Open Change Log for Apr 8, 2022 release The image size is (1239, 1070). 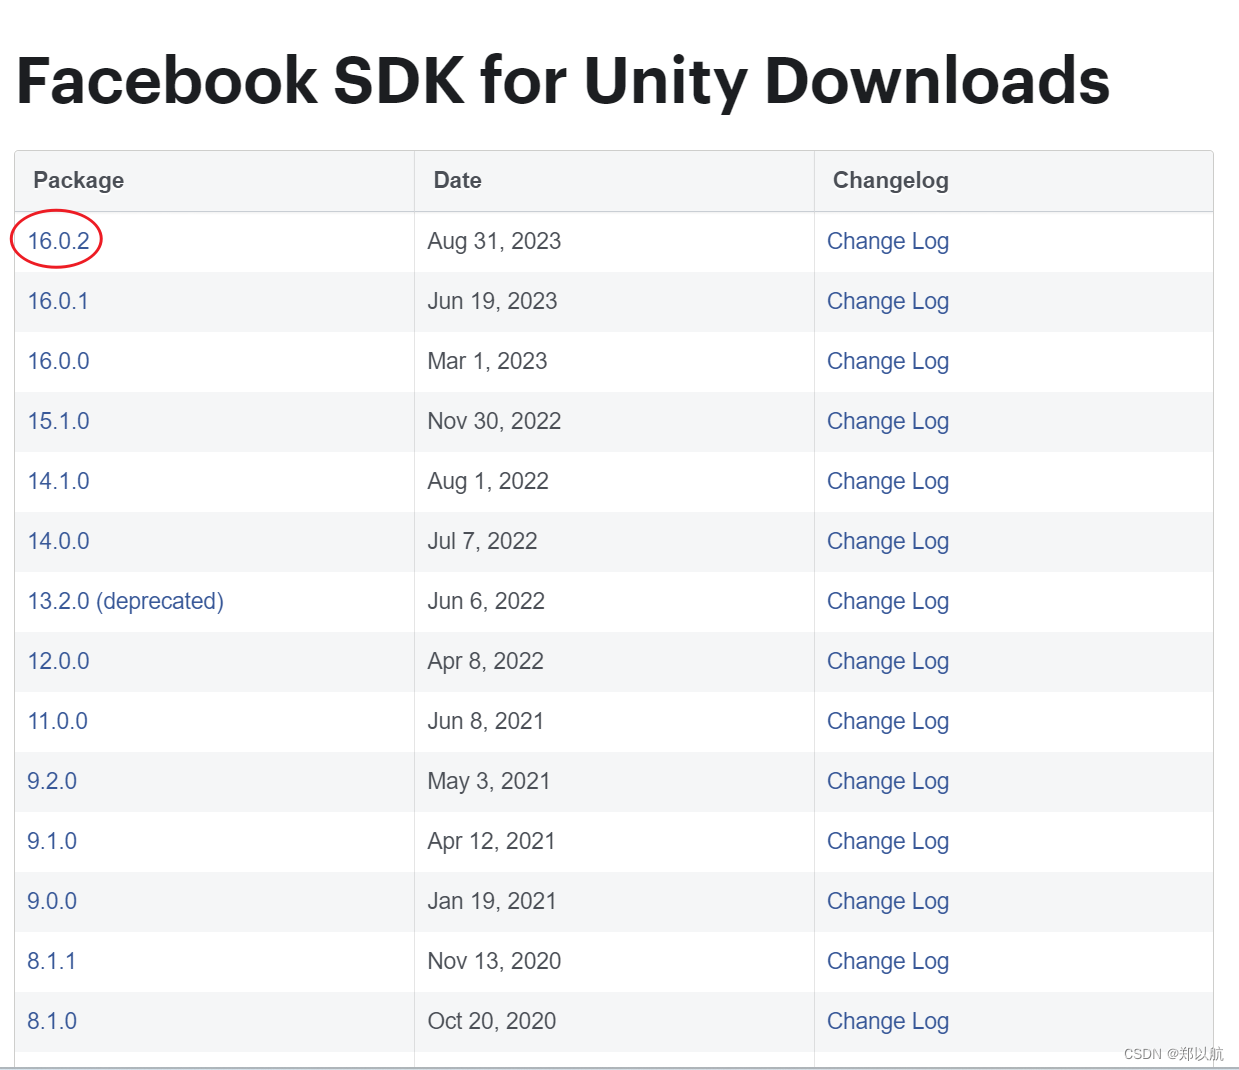point(888,662)
